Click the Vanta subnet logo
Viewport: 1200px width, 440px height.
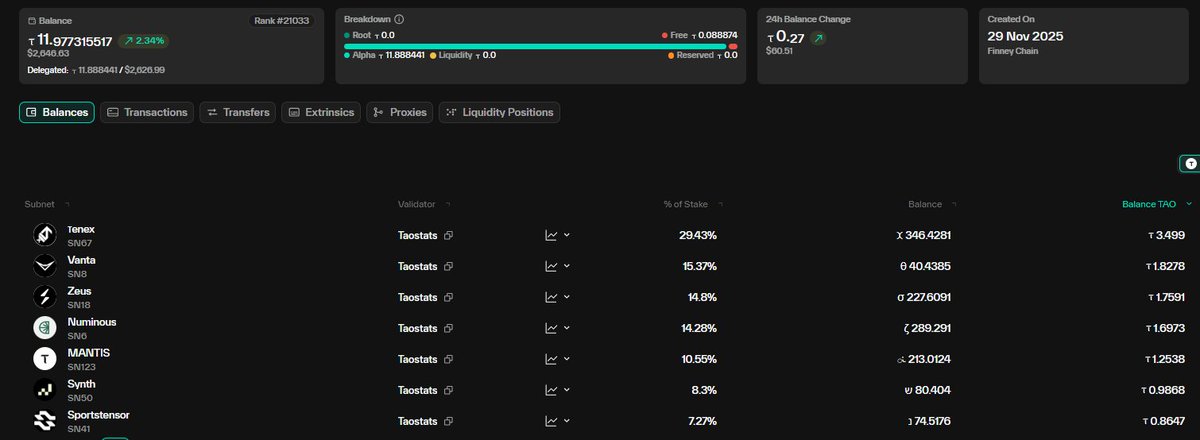pyautogui.click(x=44, y=266)
